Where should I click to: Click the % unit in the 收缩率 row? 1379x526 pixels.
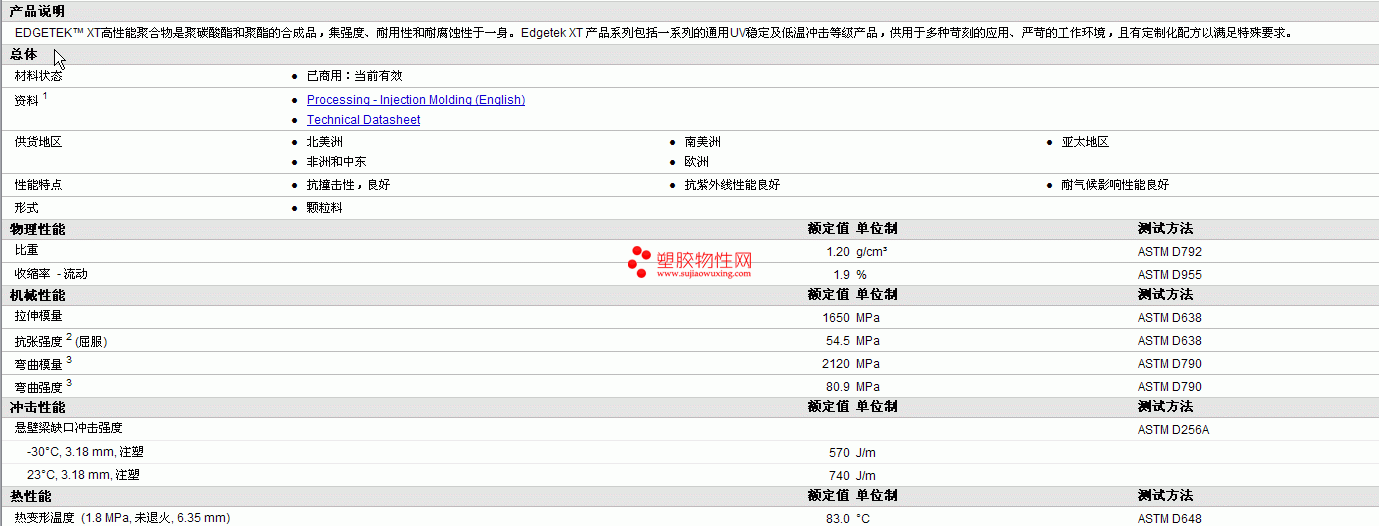tap(861, 274)
